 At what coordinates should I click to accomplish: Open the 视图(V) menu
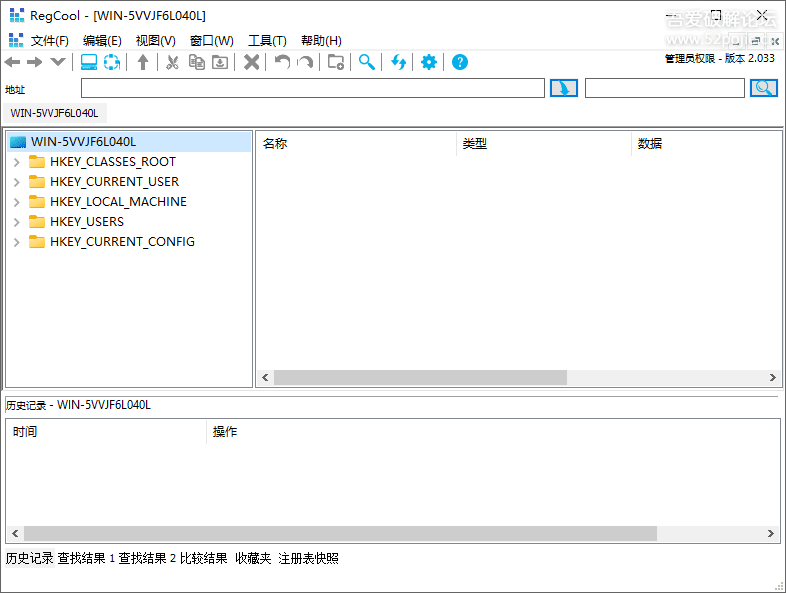(x=155, y=41)
